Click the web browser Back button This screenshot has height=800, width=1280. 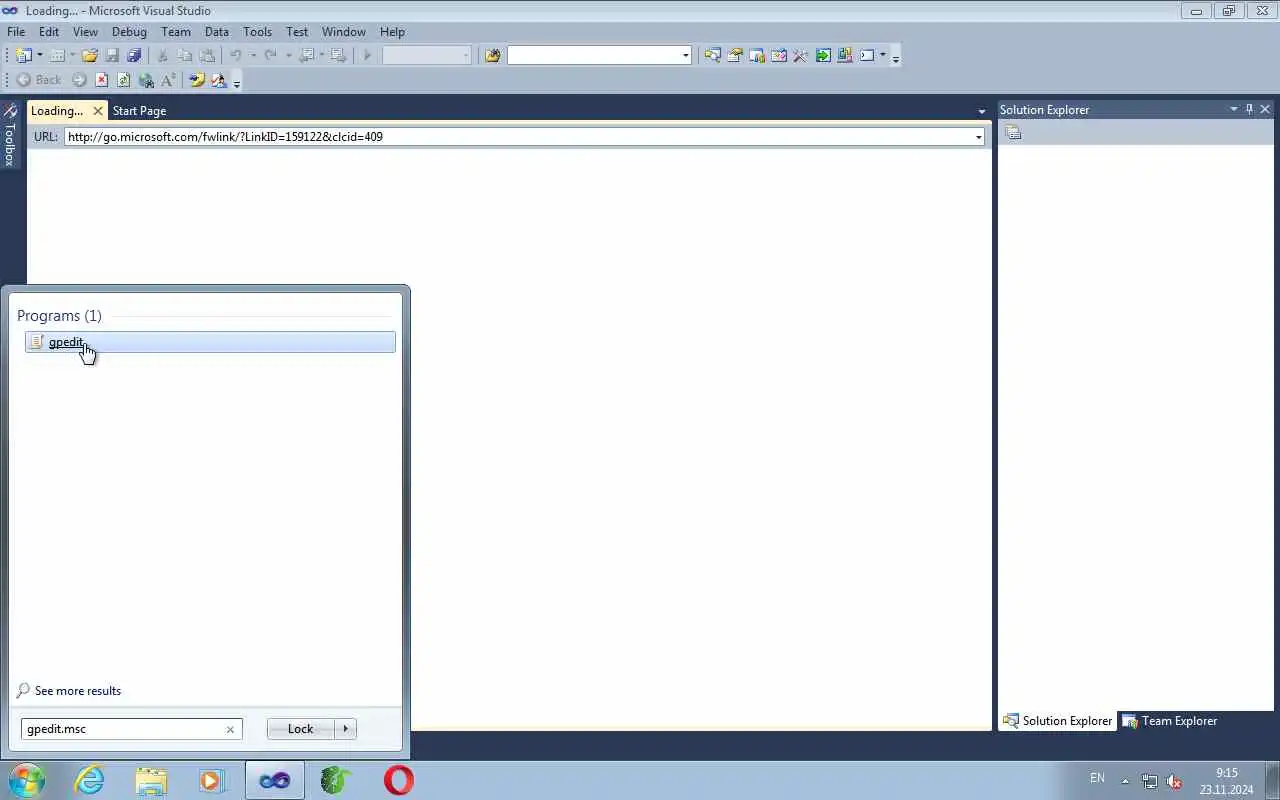(38, 80)
